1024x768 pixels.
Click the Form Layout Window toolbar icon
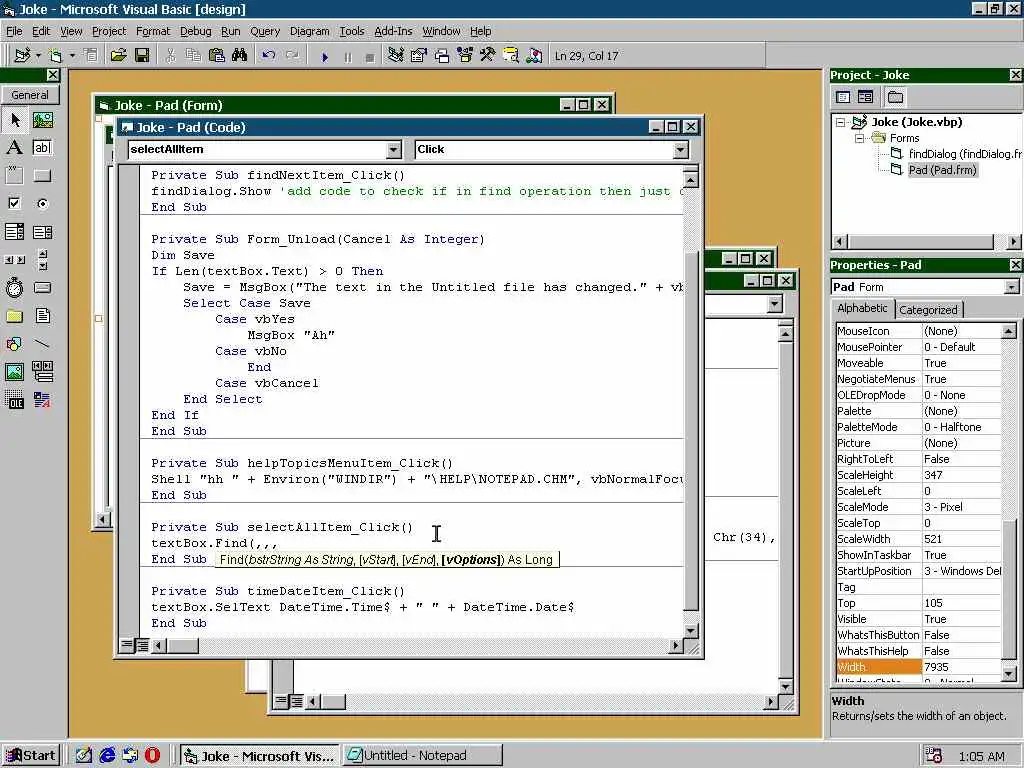coord(441,56)
